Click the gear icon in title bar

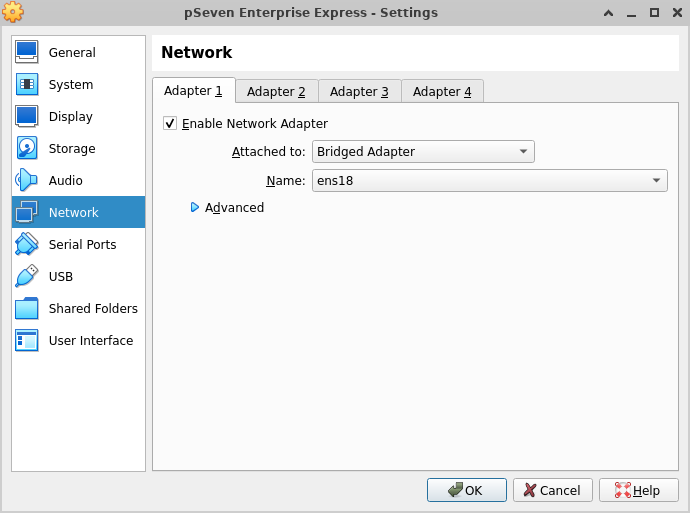(x=14, y=13)
